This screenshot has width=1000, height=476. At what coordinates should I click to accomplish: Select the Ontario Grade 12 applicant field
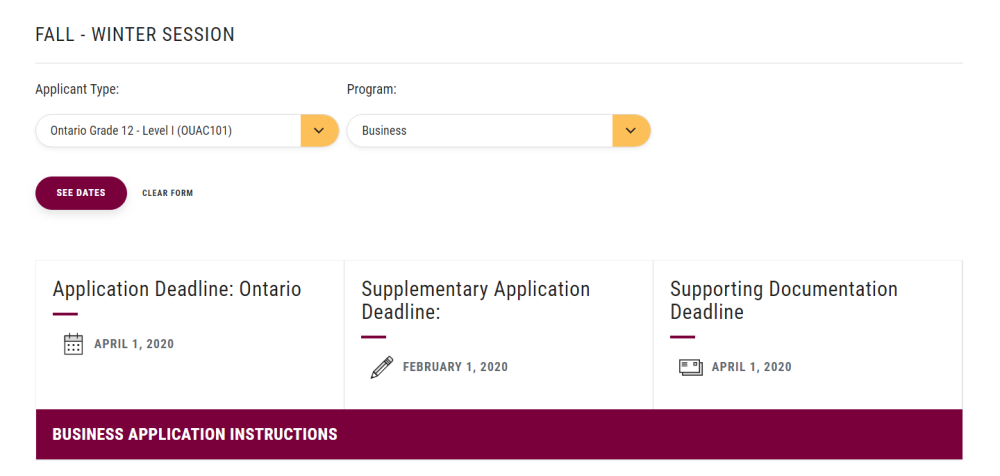(168, 131)
